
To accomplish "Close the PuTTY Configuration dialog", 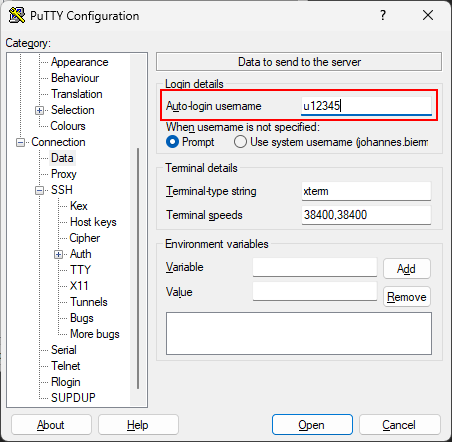I will pyautogui.click(x=428, y=15).
